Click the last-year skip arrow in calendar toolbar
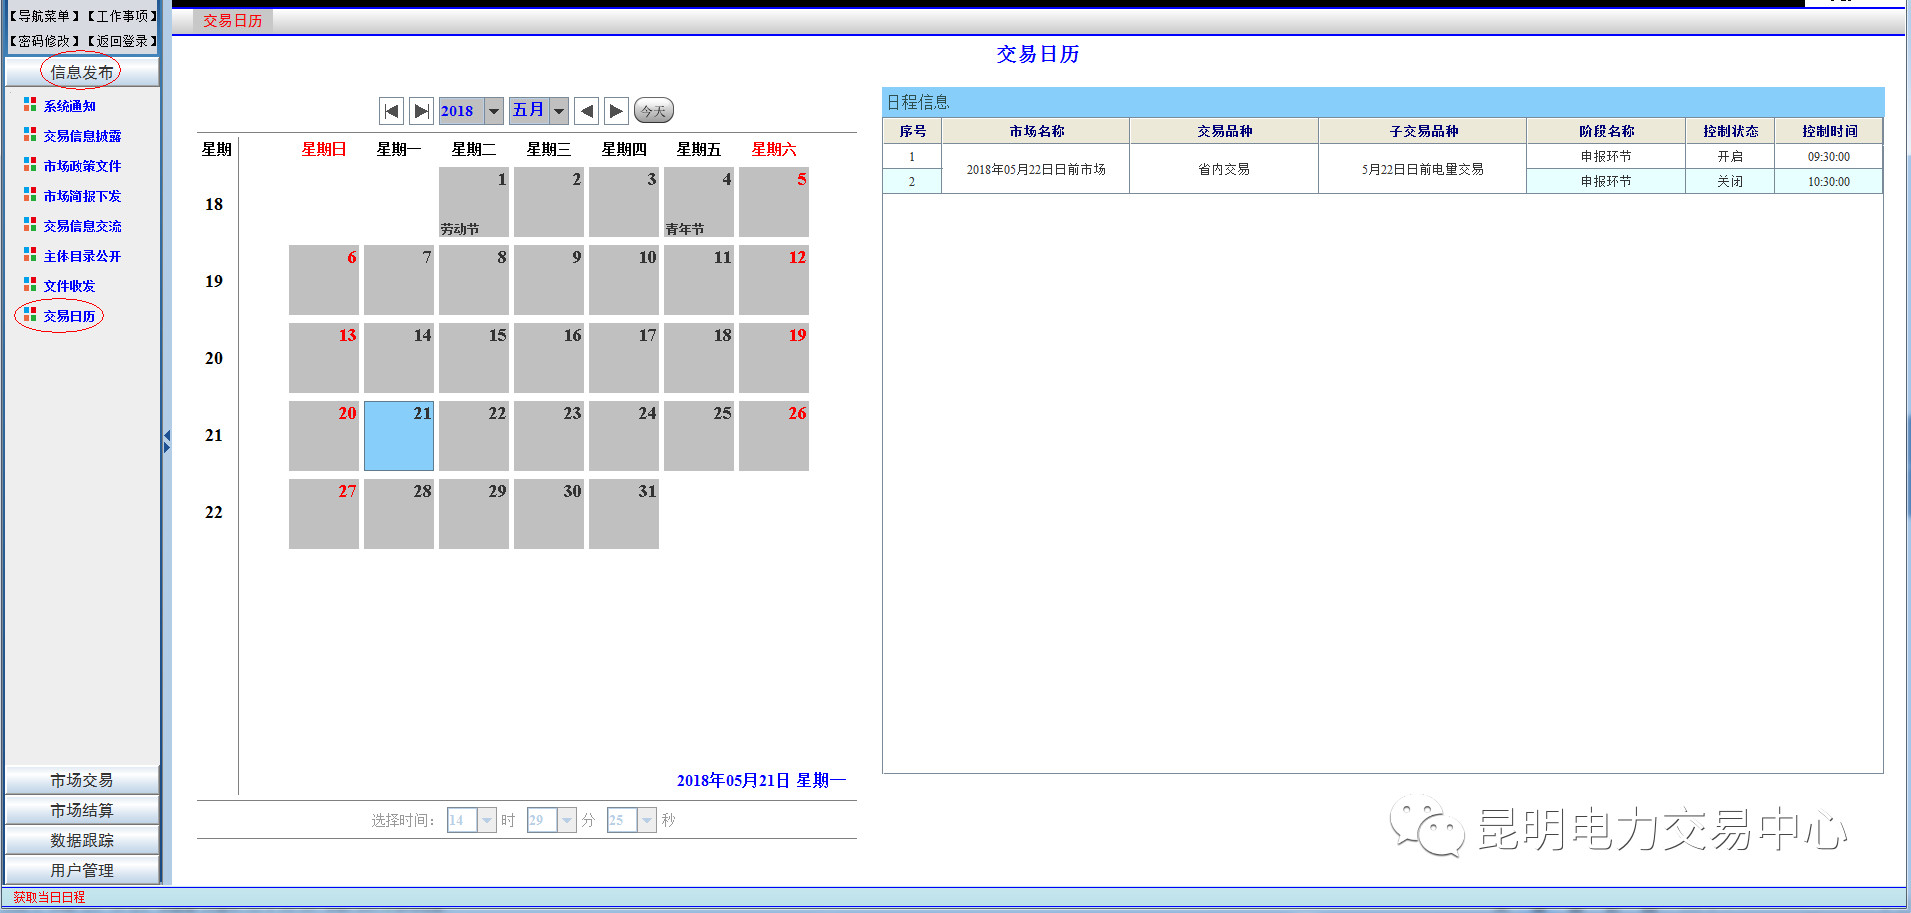Viewport: 1911px width, 913px height. click(422, 111)
